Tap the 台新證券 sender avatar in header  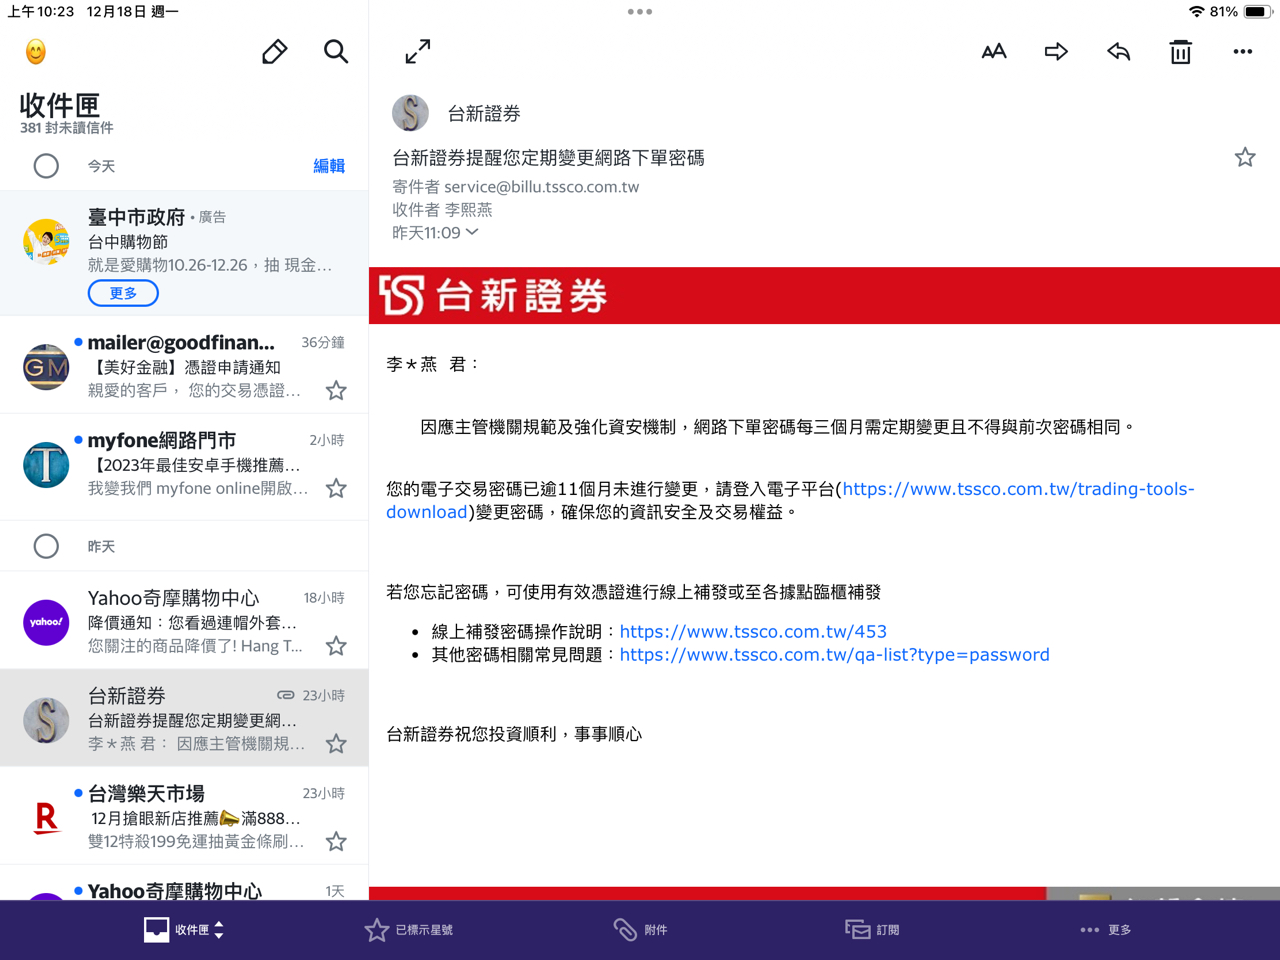point(410,113)
